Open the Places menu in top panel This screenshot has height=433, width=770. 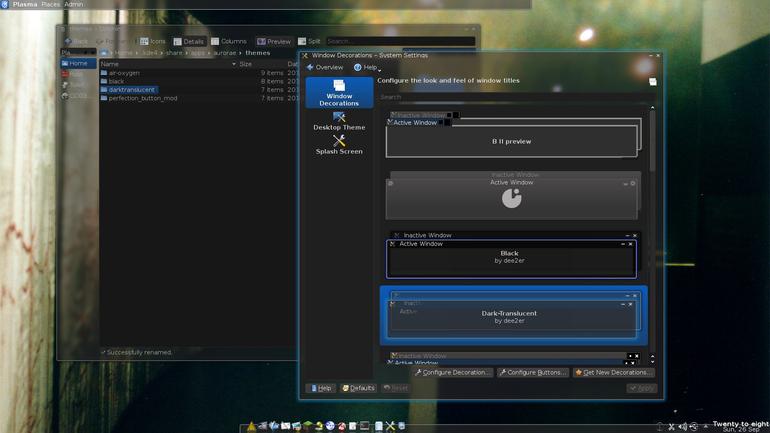(51, 4)
